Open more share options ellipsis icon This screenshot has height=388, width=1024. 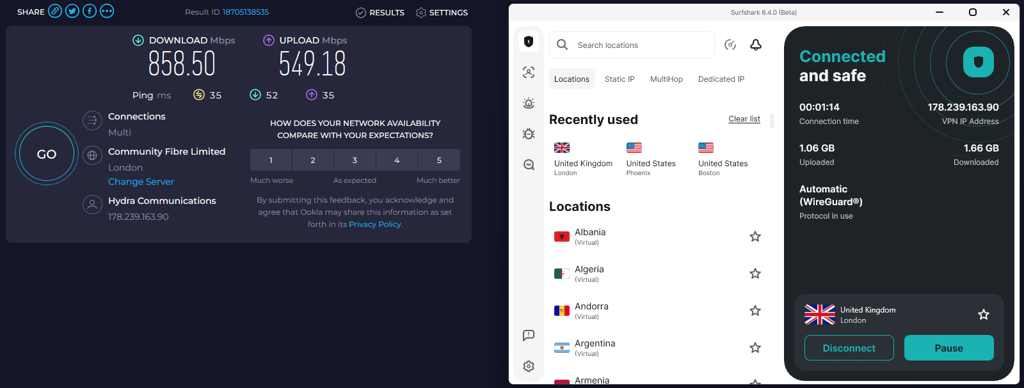click(107, 12)
